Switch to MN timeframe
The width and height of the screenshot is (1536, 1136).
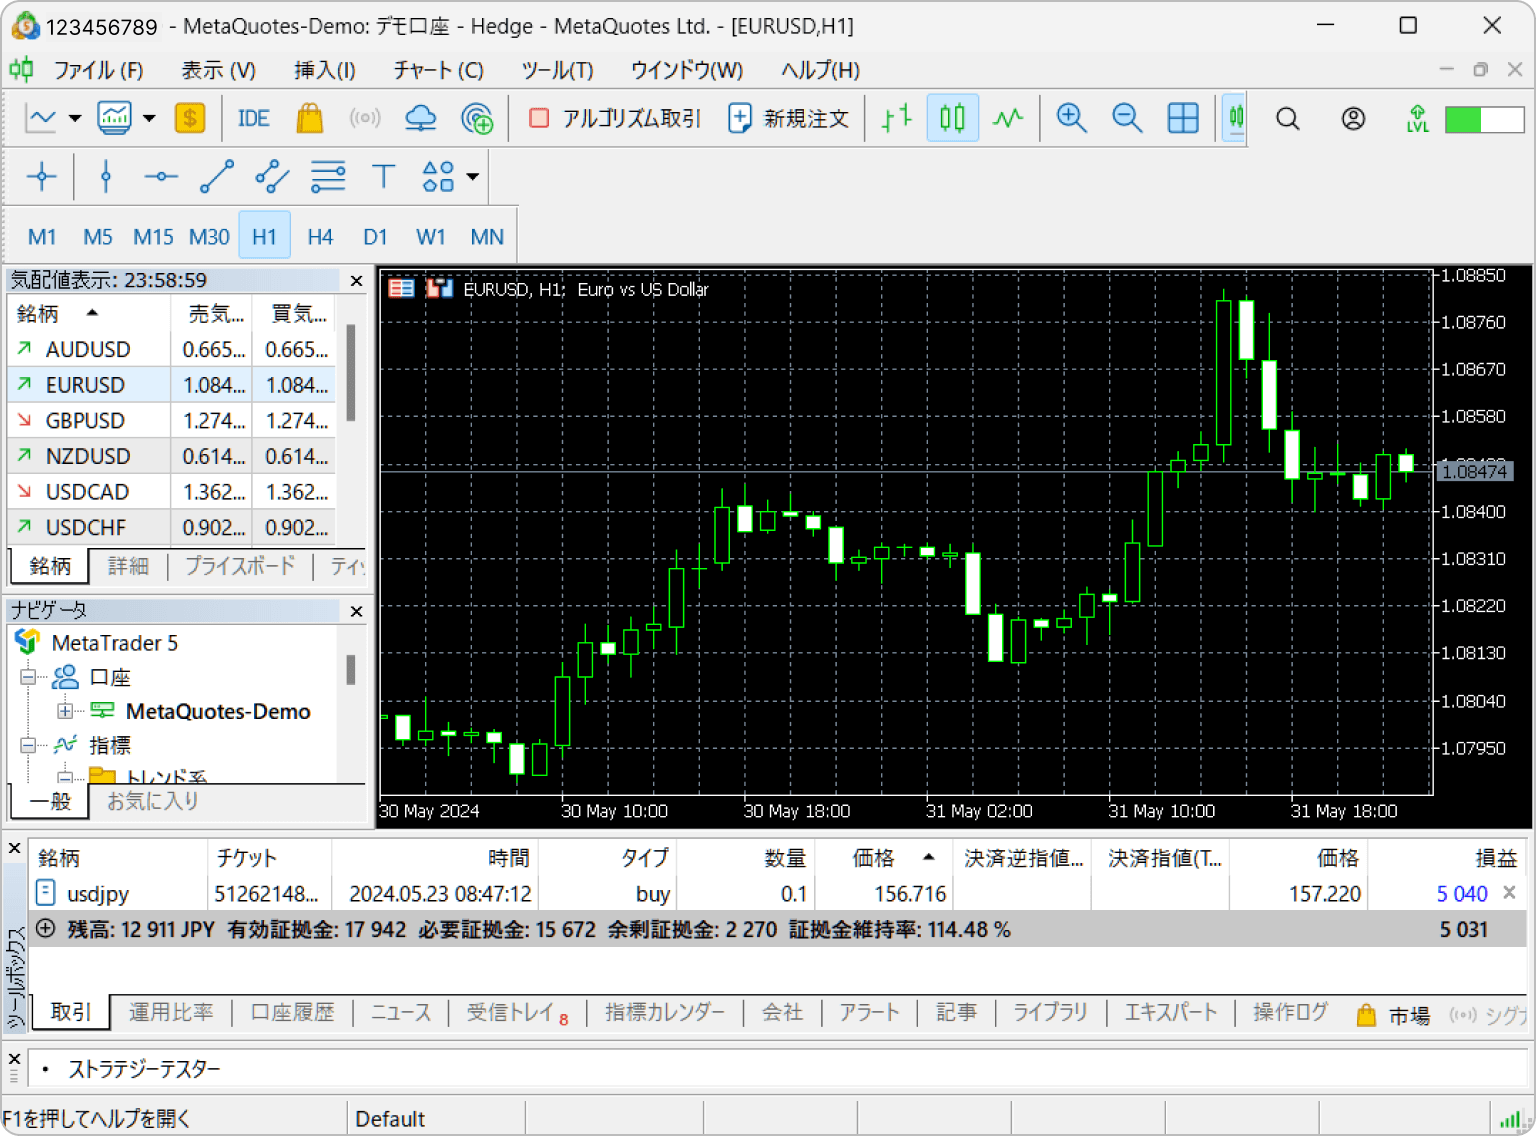pos(487,237)
